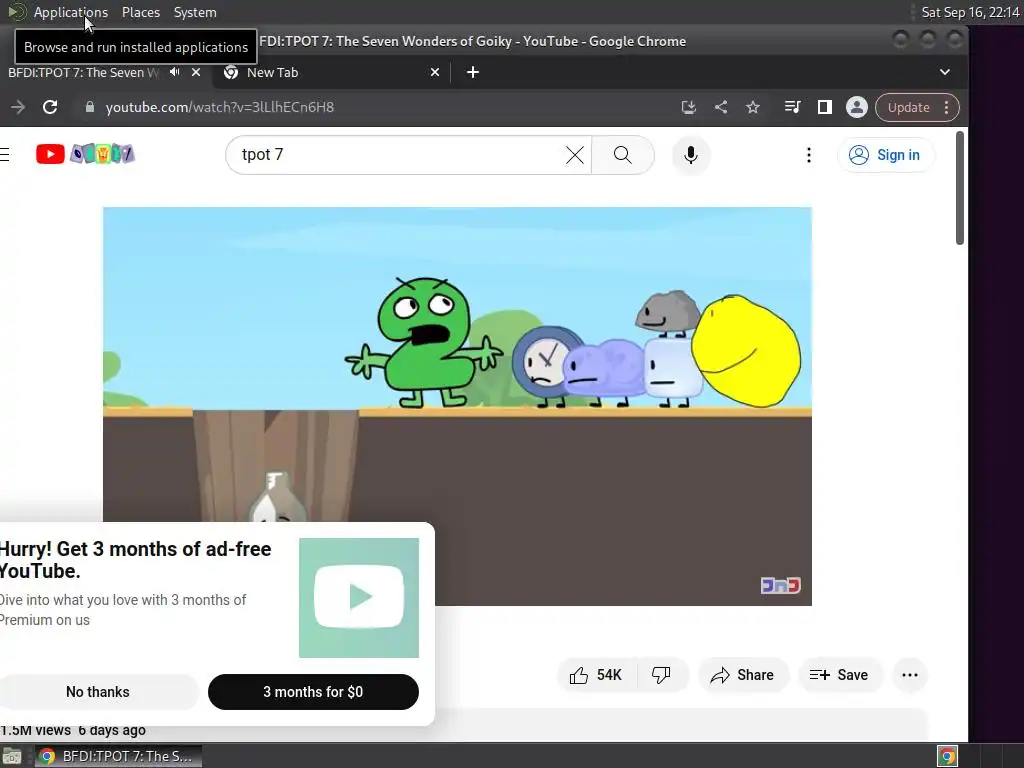
Task: Search with your voice microphone
Action: pyautogui.click(x=691, y=155)
